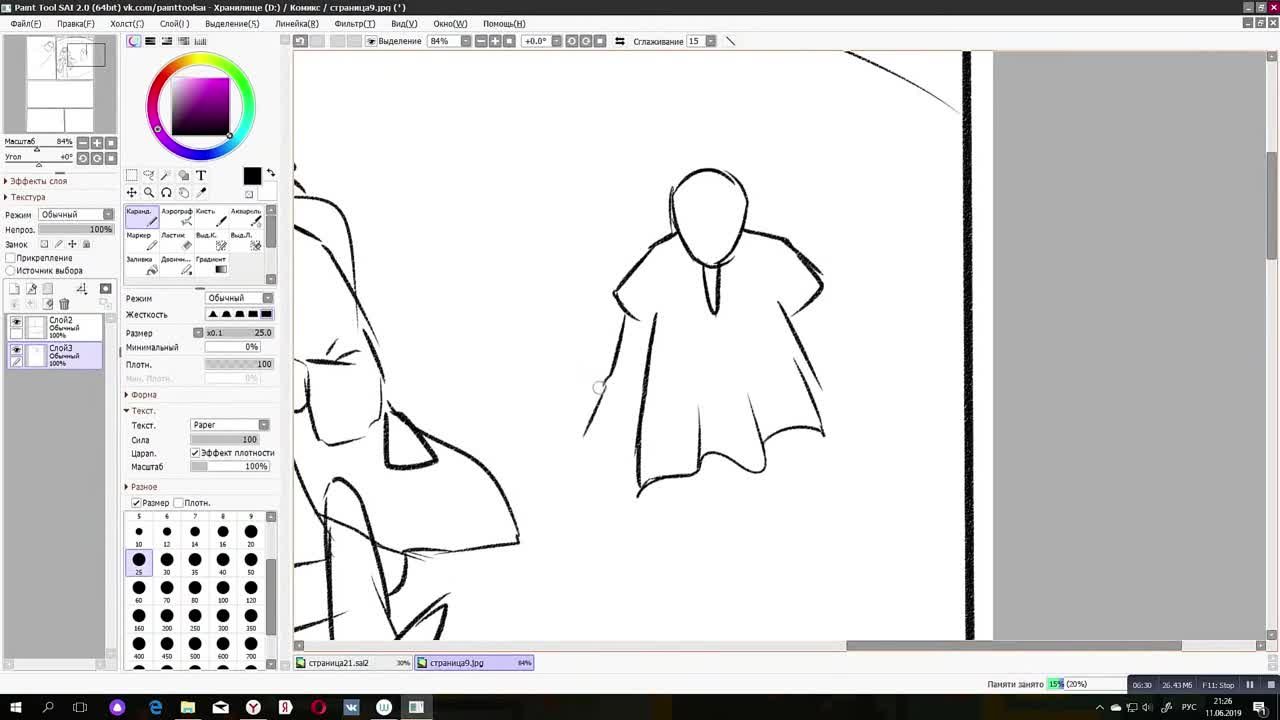Screen dimensions: 1280x720
Task: Open the Сглаживание value dropdown
Action: click(710, 41)
